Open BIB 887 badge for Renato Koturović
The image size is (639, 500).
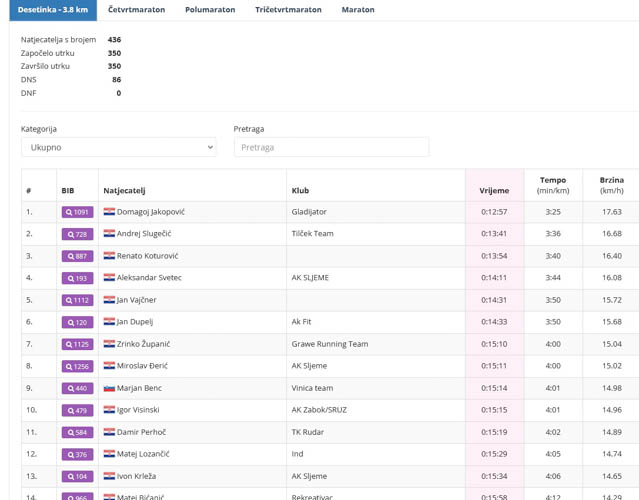(77, 256)
